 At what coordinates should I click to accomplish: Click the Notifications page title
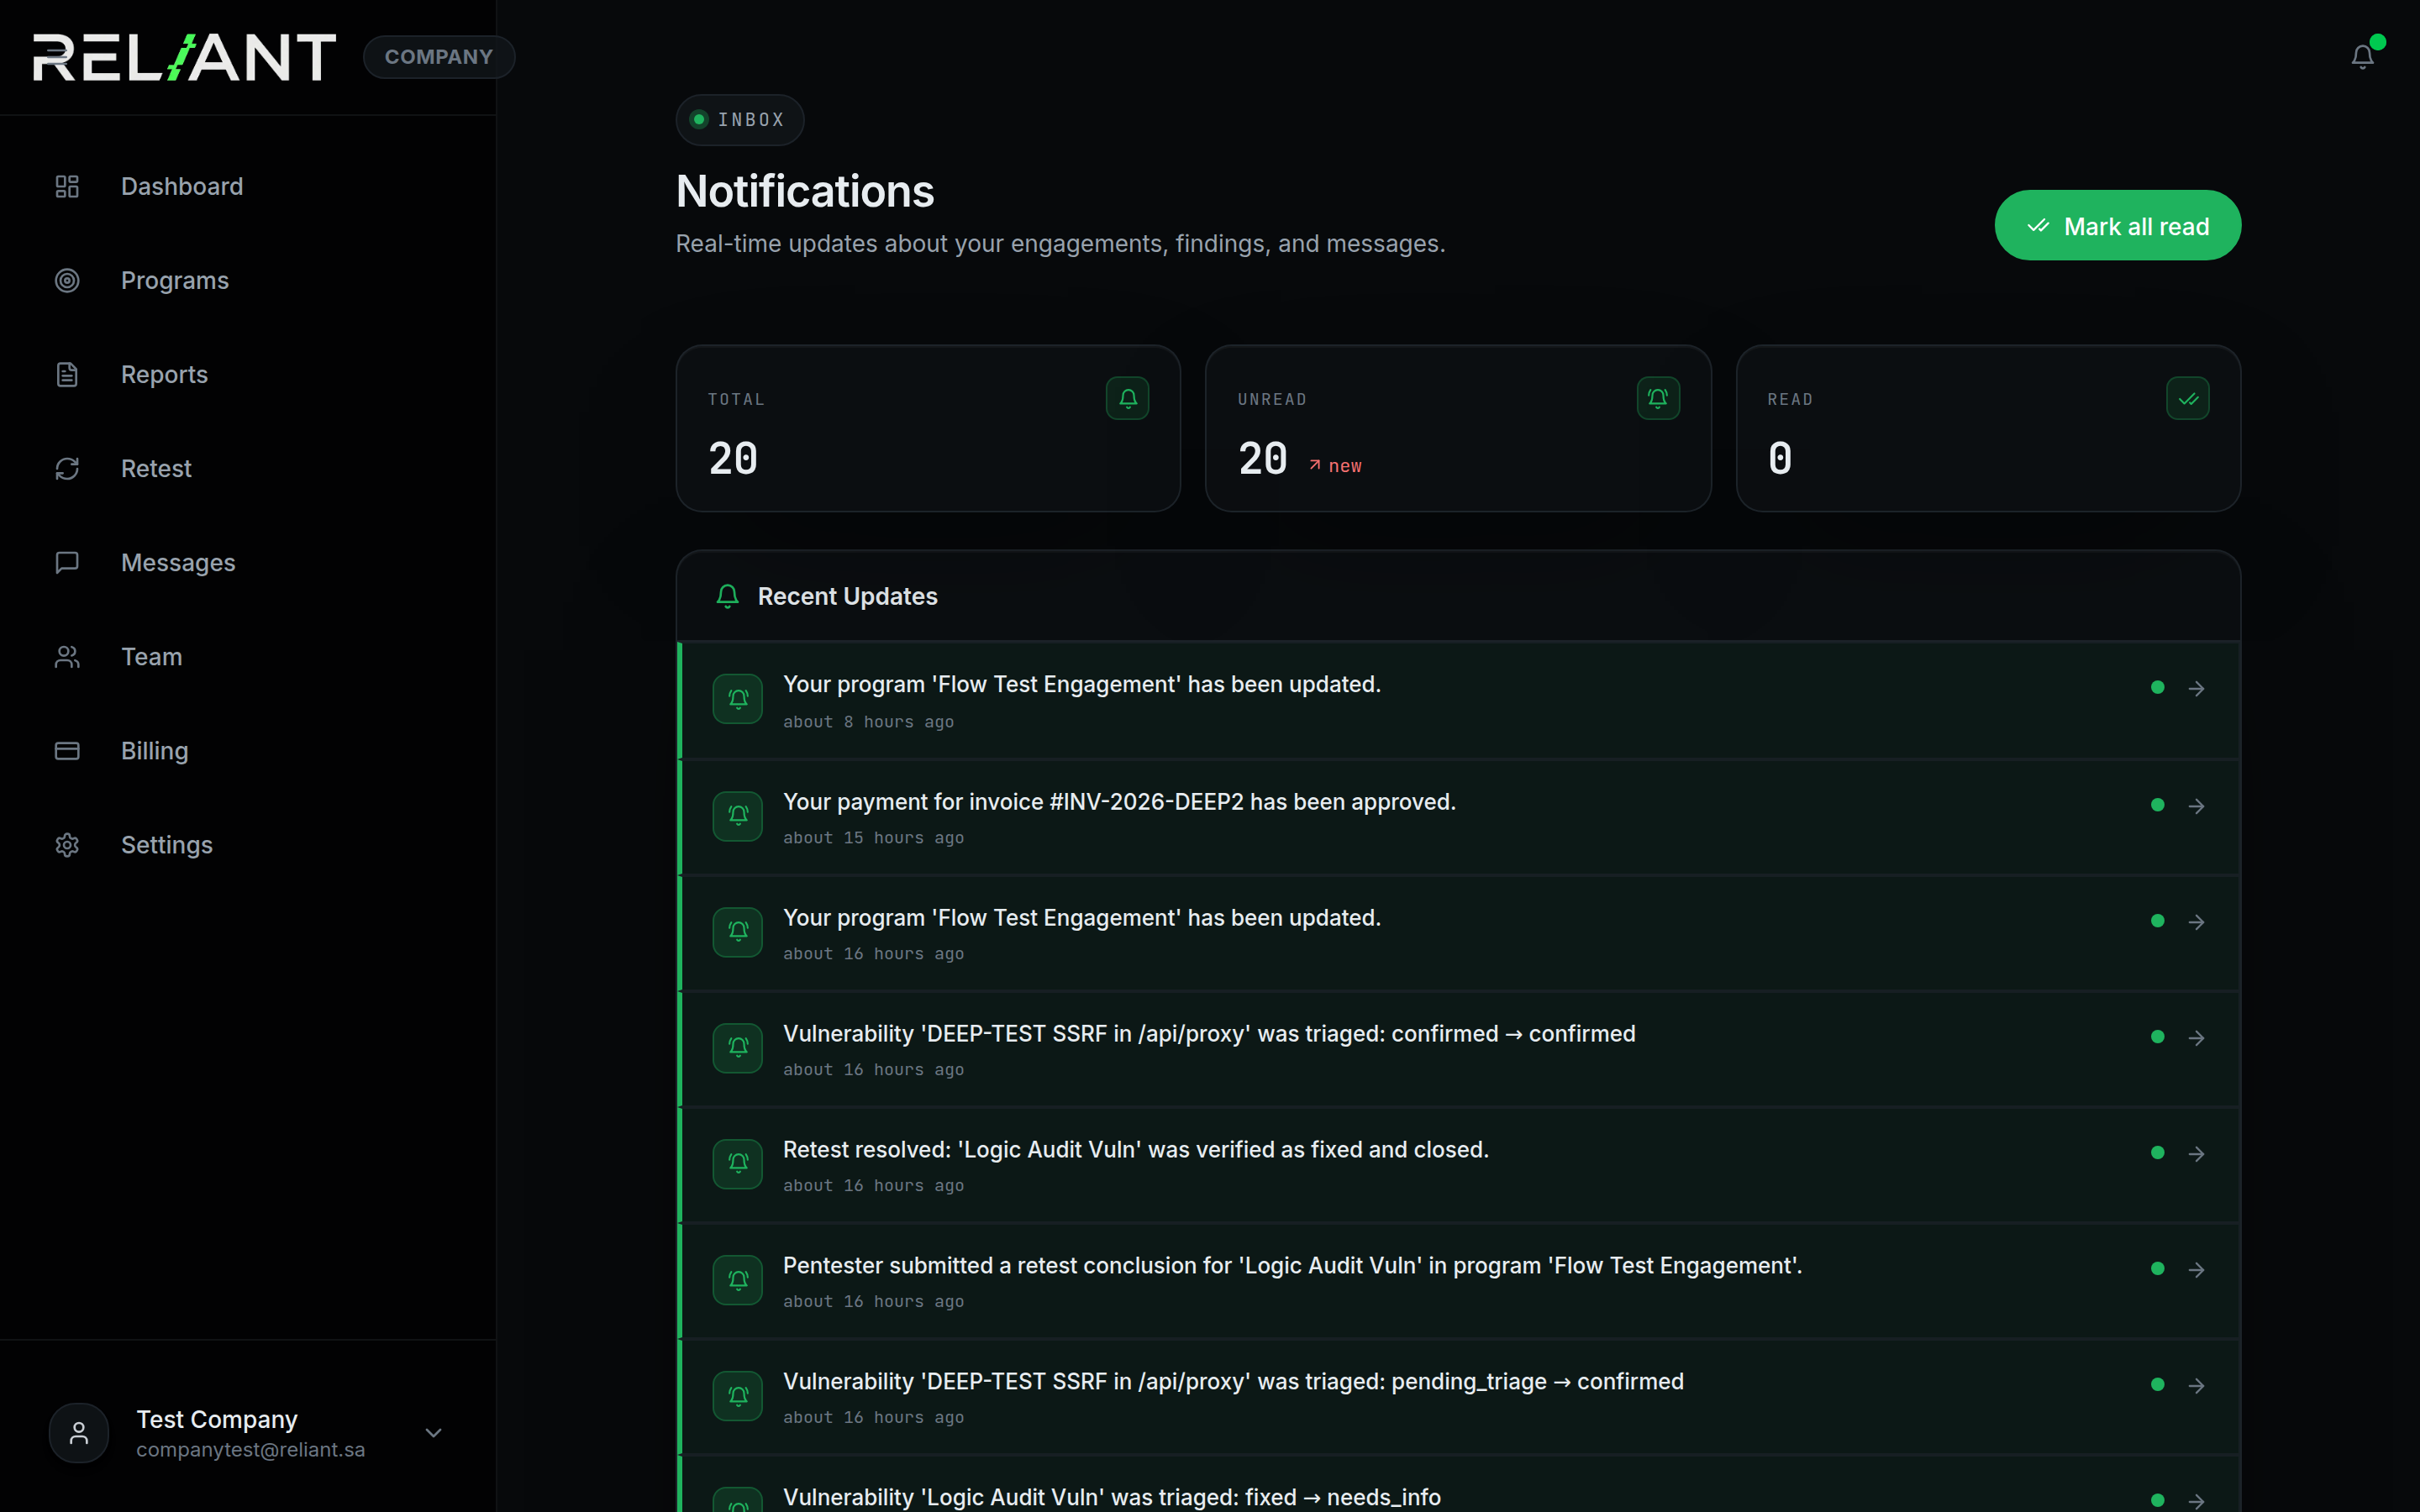[805, 192]
